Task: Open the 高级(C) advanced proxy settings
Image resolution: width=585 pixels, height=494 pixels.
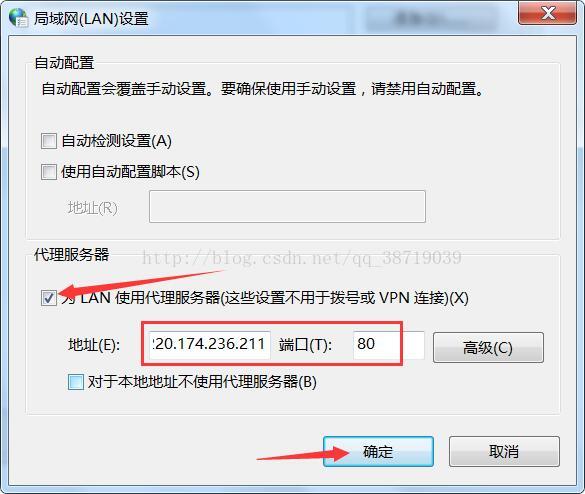Action: tap(488, 347)
